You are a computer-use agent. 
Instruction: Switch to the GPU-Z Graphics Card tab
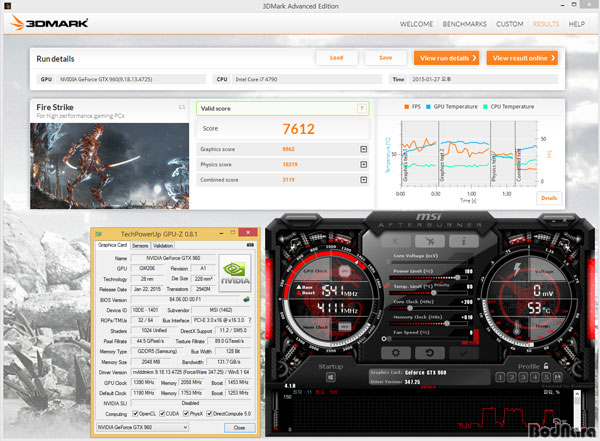point(112,245)
